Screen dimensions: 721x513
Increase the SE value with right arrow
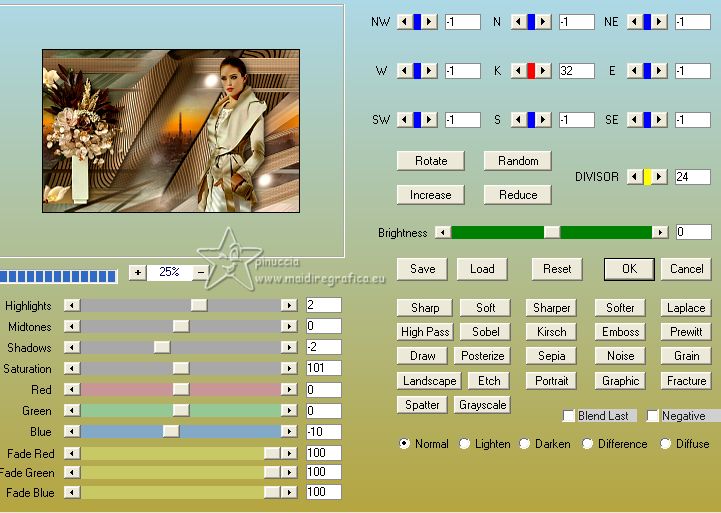click(x=659, y=120)
